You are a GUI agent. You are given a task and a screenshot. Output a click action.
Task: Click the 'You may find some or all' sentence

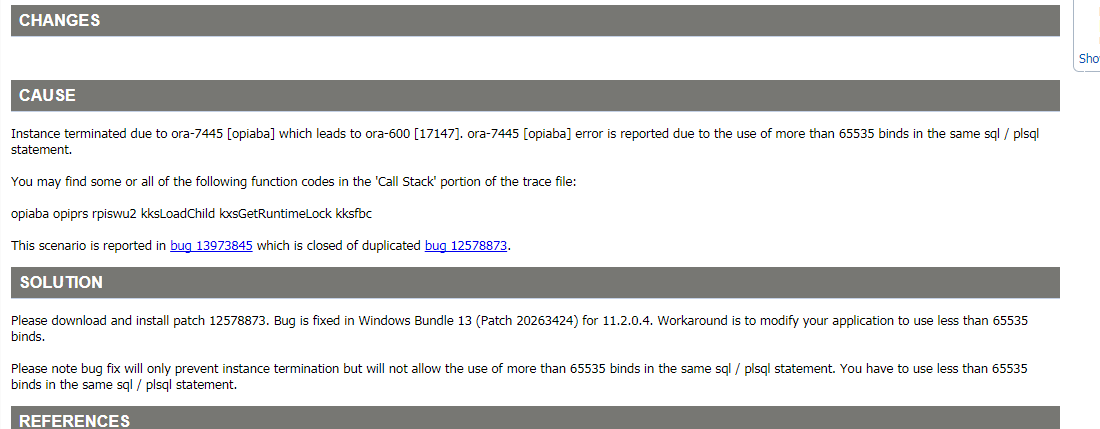click(x=294, y=182)
